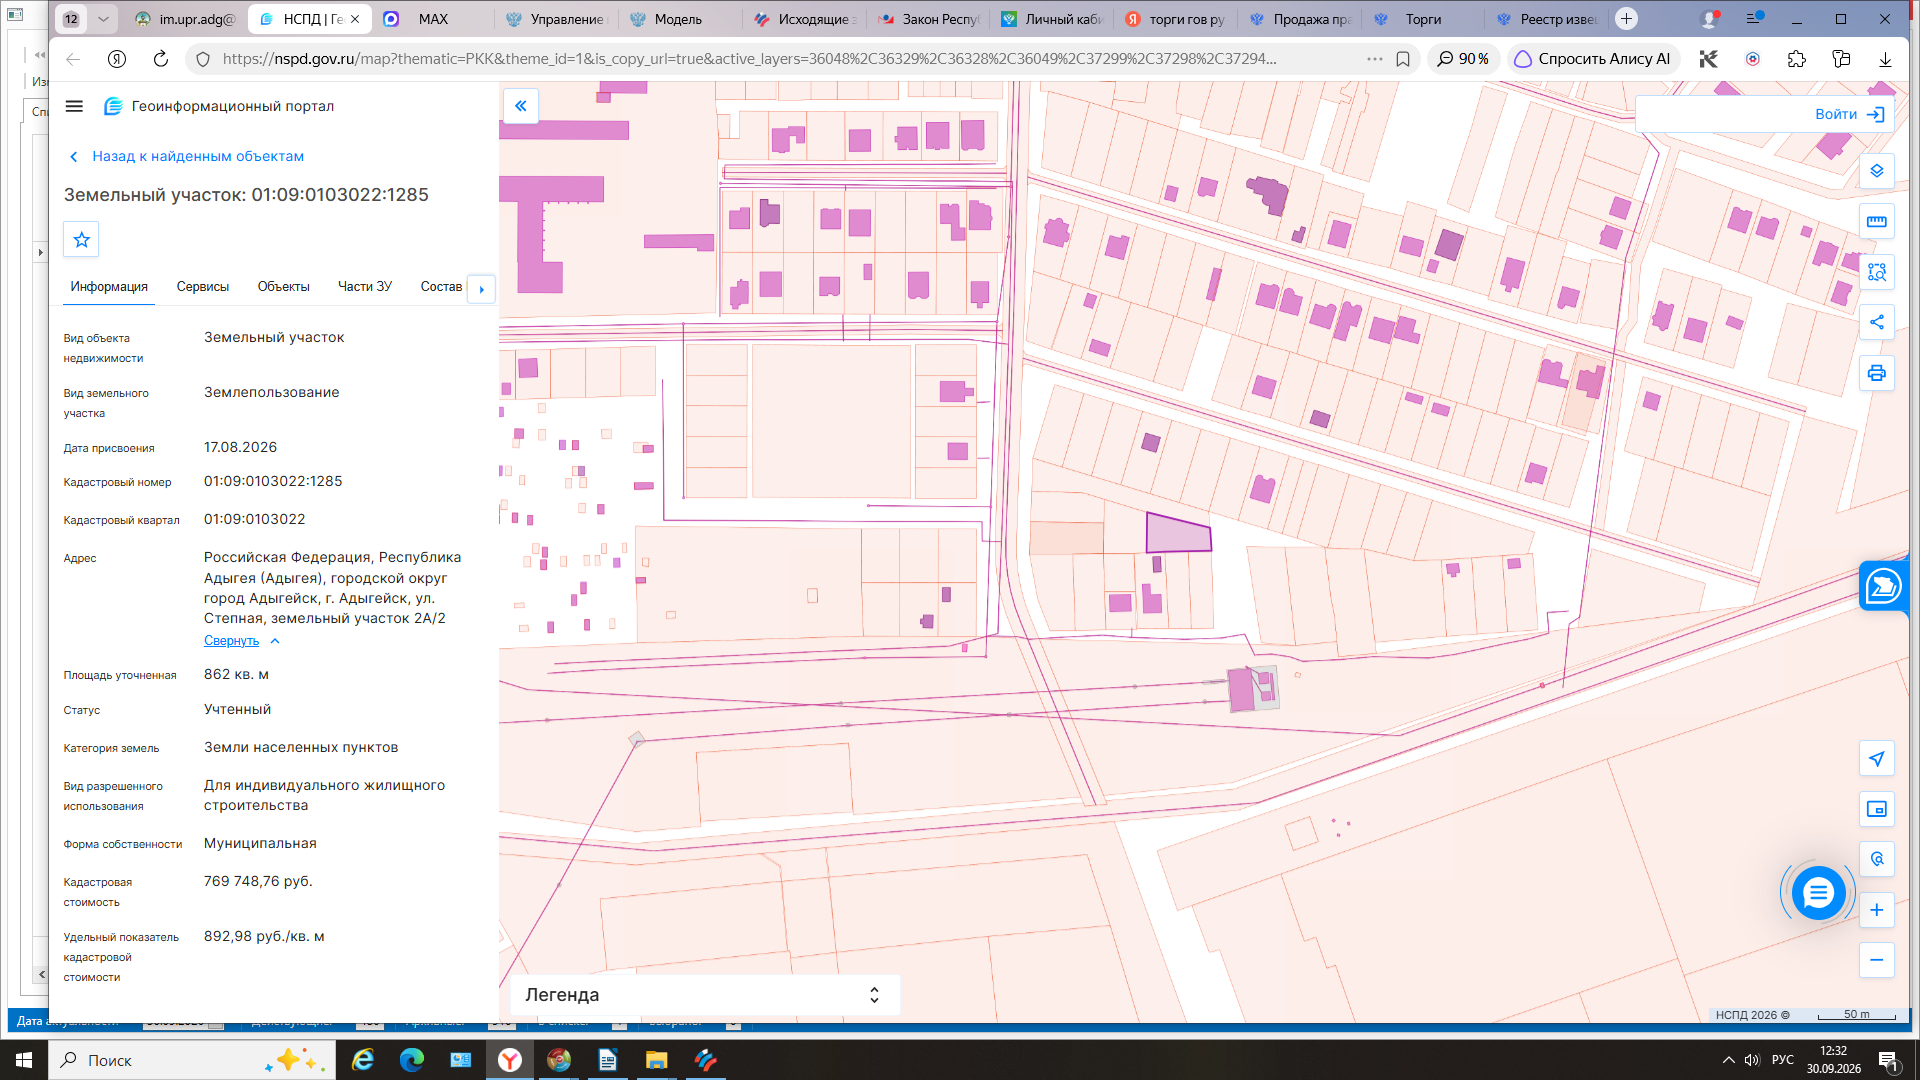Image resolution: width=1920 pixels, height=1080 pixels.
Task: Open the tab list dropdown next to 12
Action: [x=103, y=19]
